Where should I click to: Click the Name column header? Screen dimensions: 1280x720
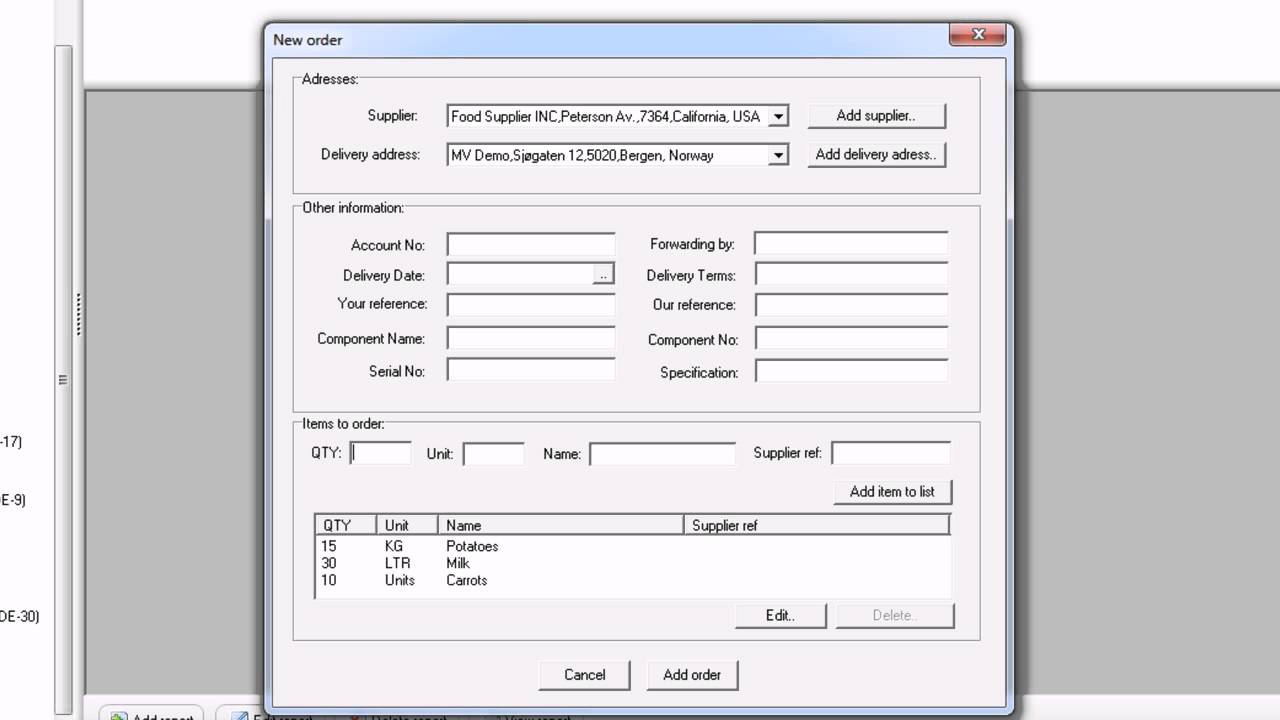point(561,525)
